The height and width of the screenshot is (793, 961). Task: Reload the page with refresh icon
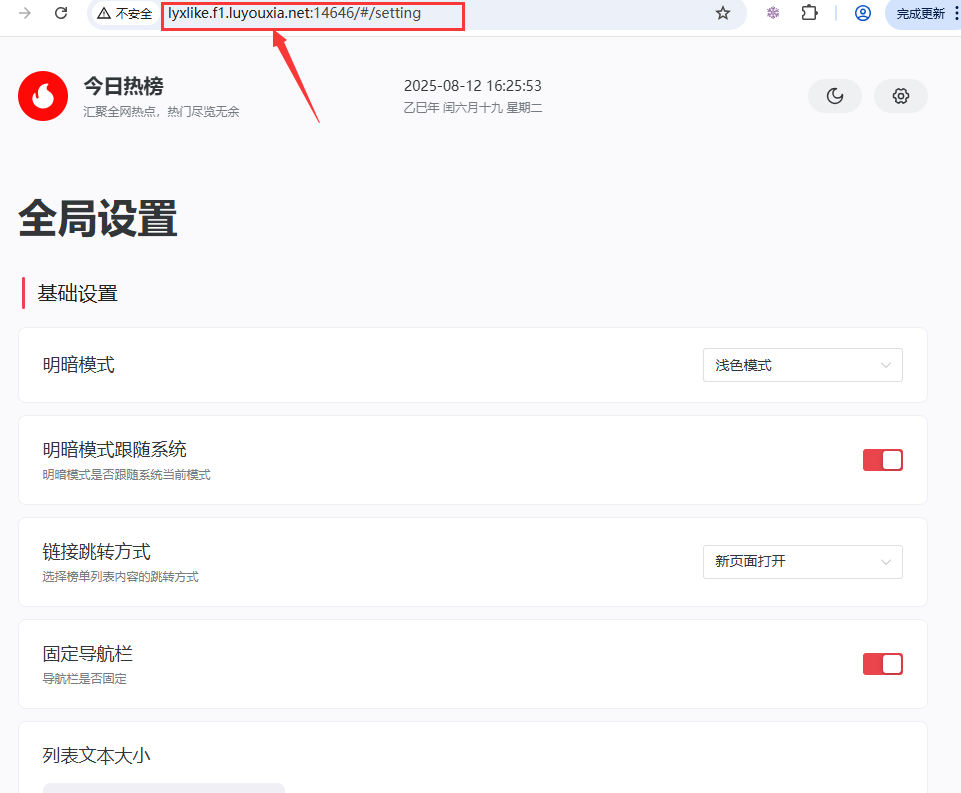[x=61, y=13]
